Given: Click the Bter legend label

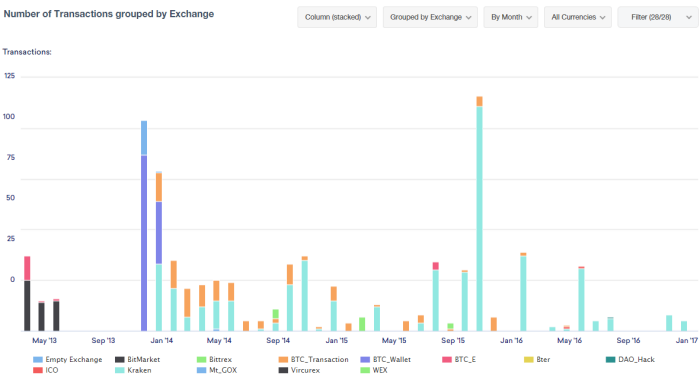Looking at the screenshot, I should [543, 359].
